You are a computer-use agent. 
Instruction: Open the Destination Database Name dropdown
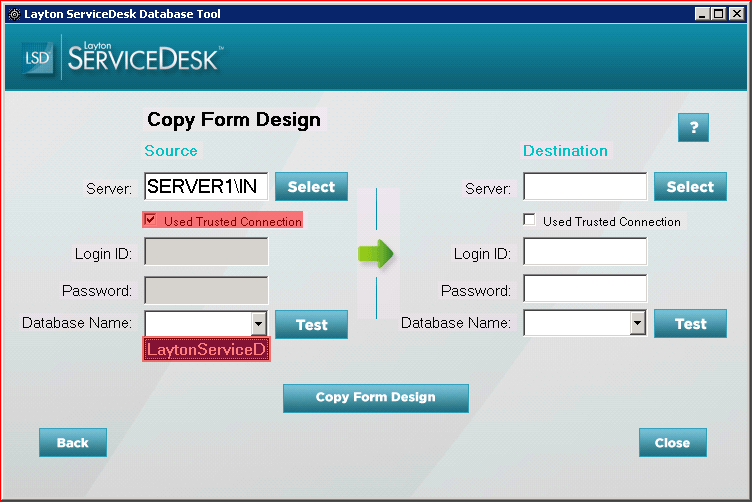tap(637, 323)
